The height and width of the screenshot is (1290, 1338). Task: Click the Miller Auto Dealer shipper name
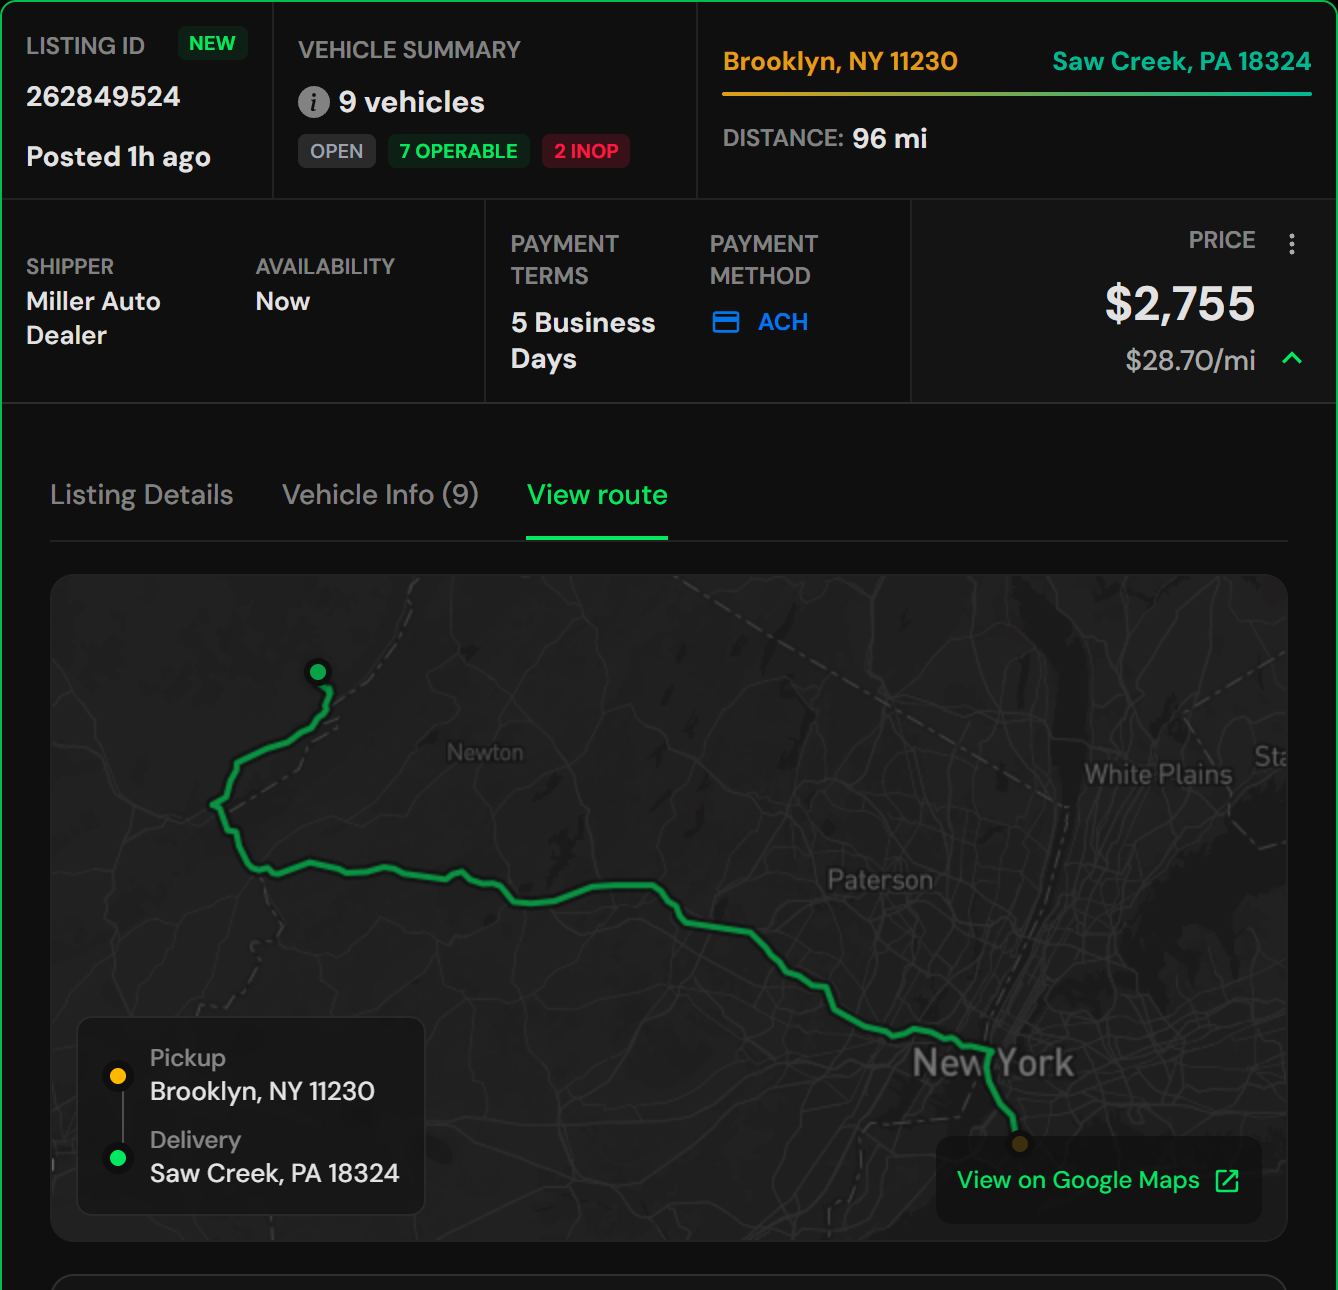point(93,318)
